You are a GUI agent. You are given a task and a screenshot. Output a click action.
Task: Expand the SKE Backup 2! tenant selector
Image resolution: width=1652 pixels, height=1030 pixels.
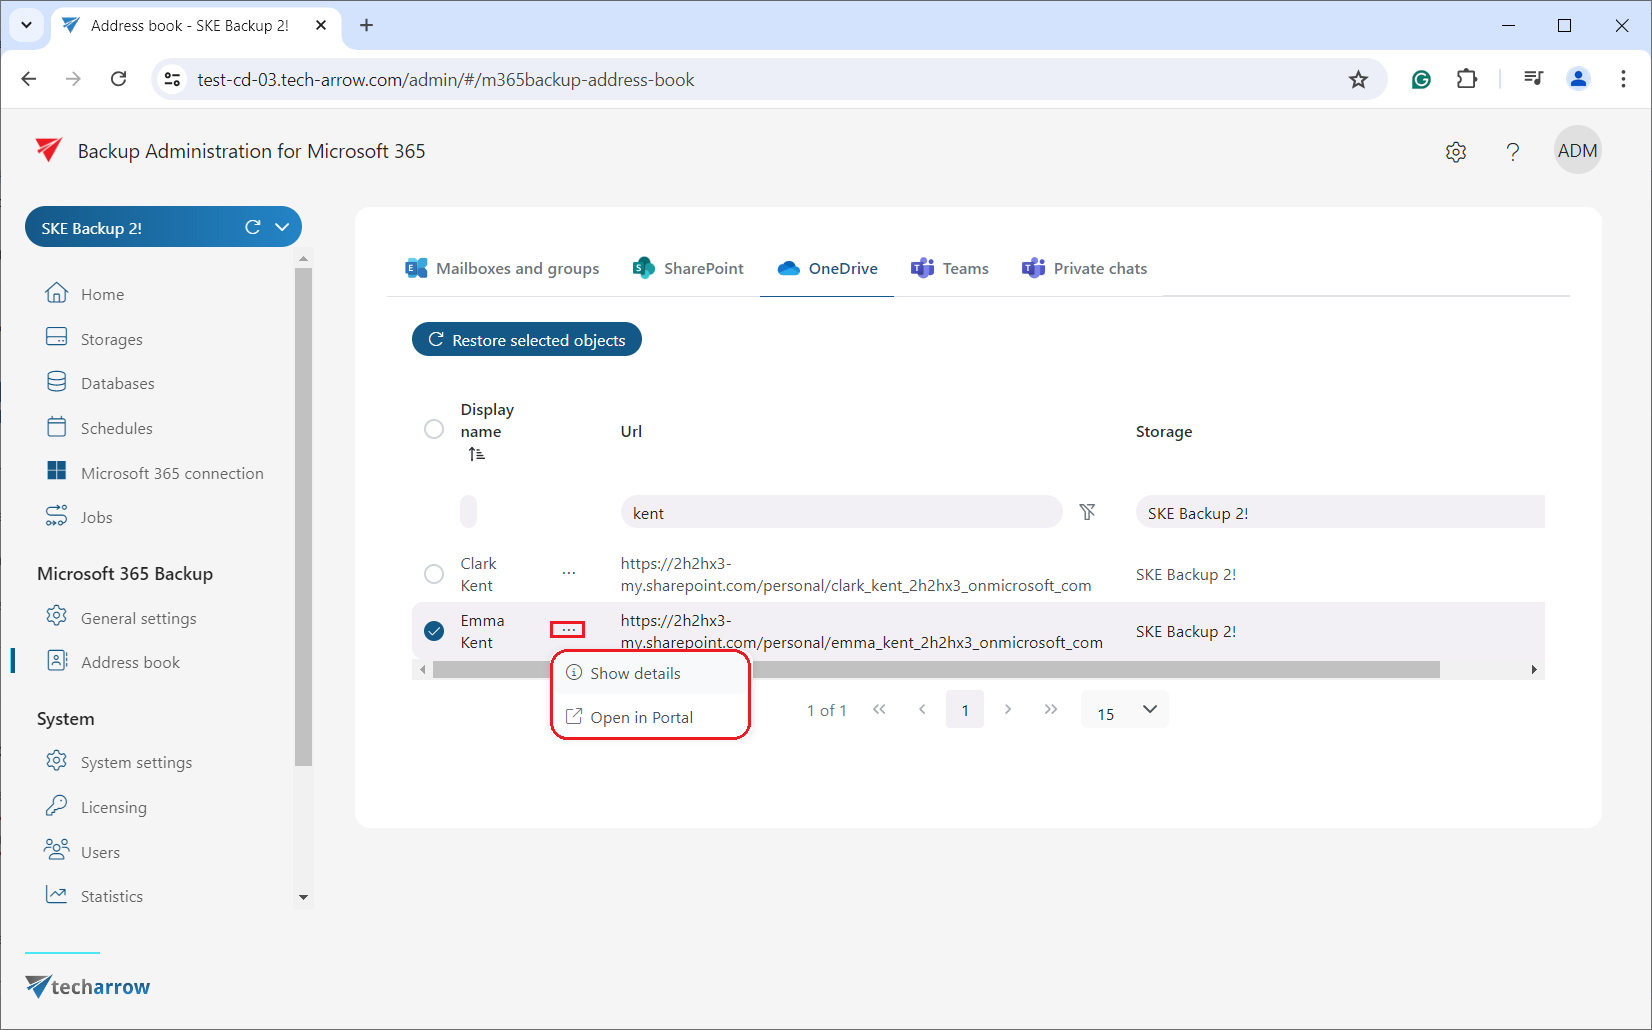click(x=282, y=227)
